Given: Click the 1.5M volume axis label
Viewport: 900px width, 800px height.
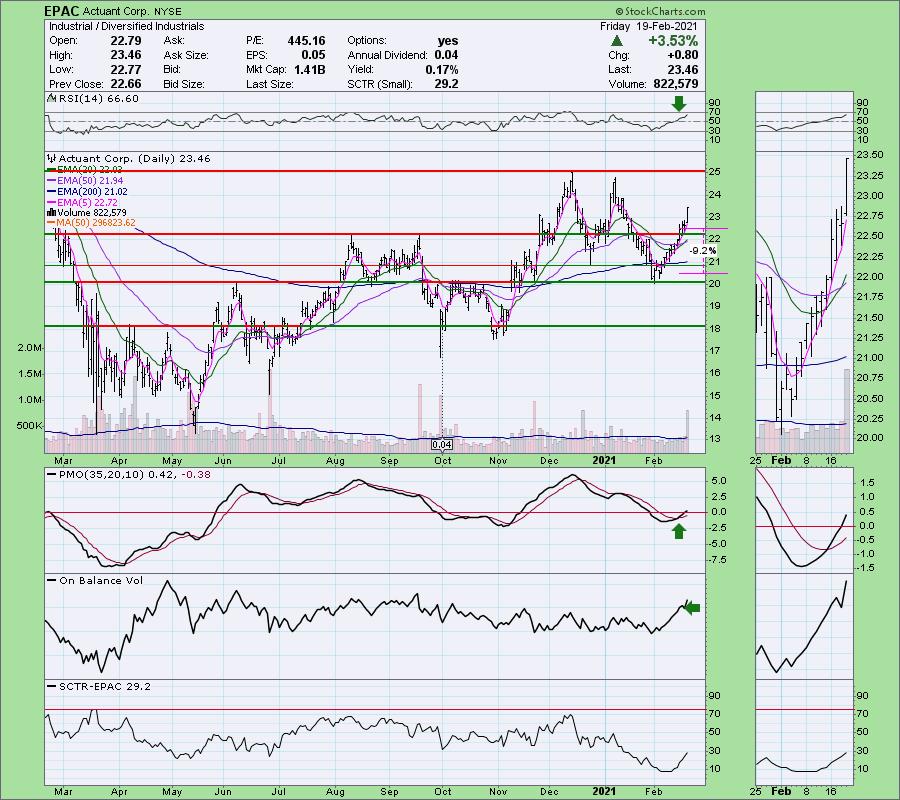Looking at the screenshot, I should (29, 374).
